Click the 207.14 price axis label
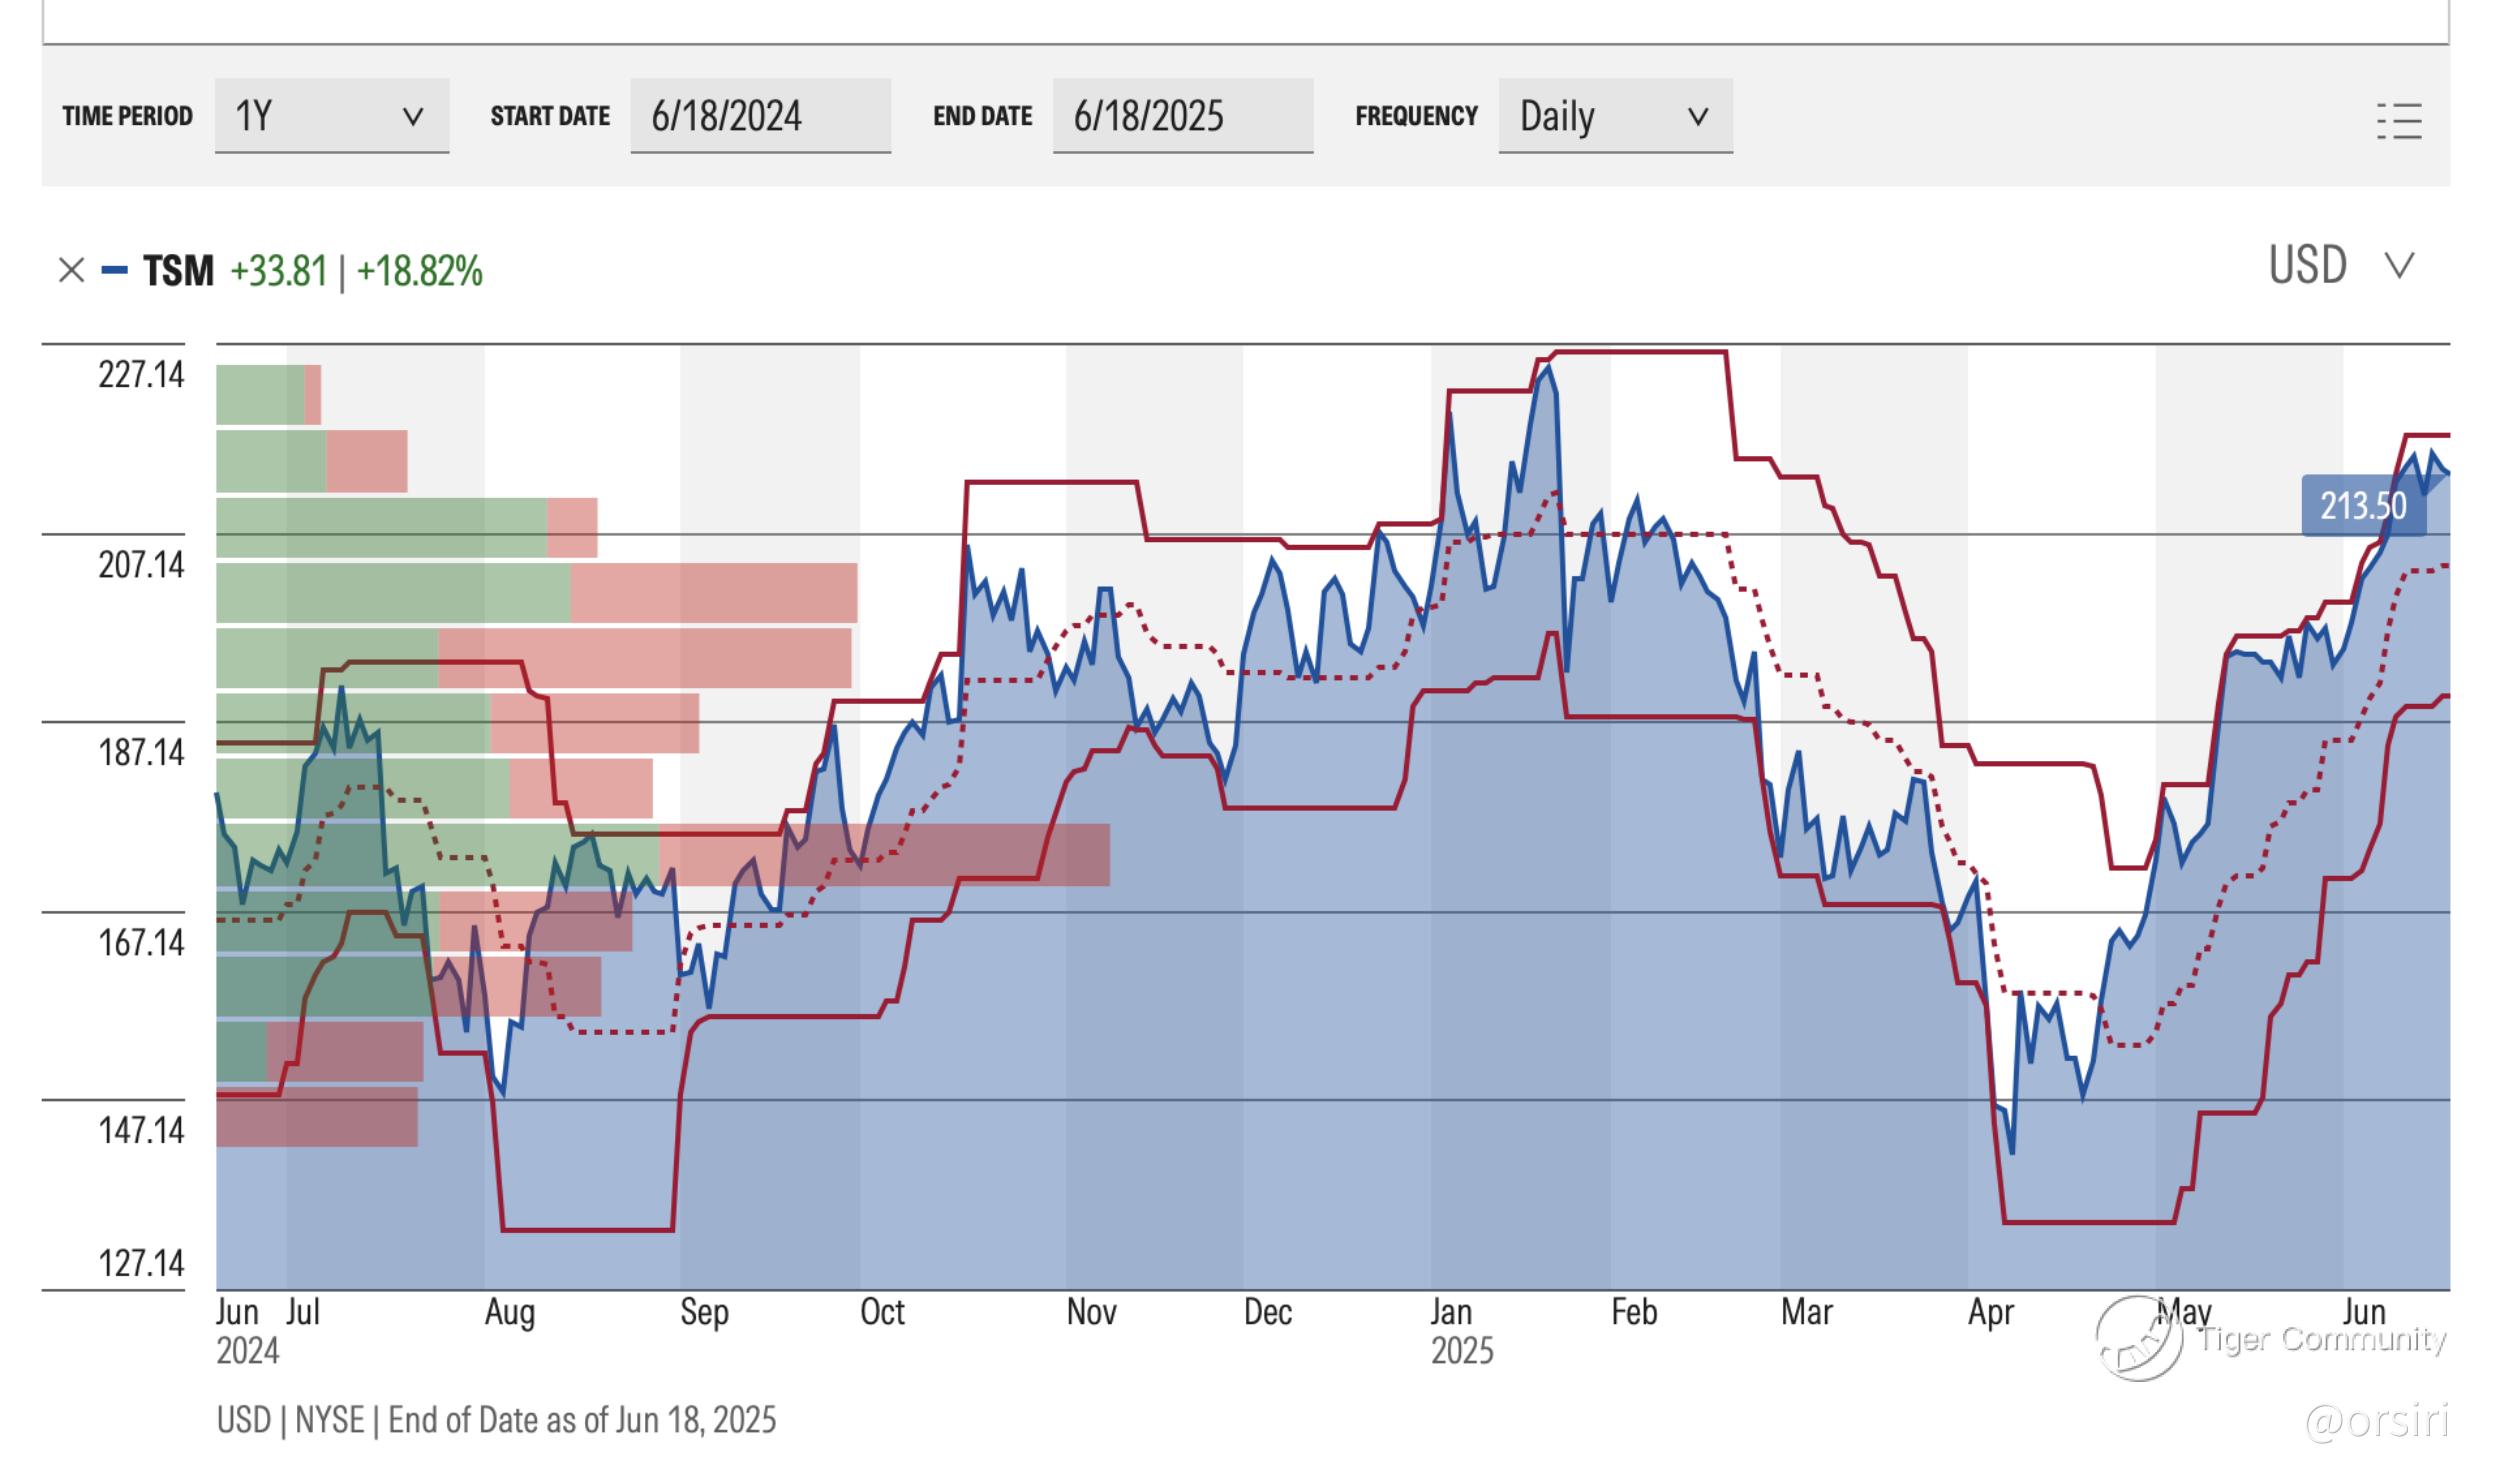The image size is (2500, 1478). [141, 565]
